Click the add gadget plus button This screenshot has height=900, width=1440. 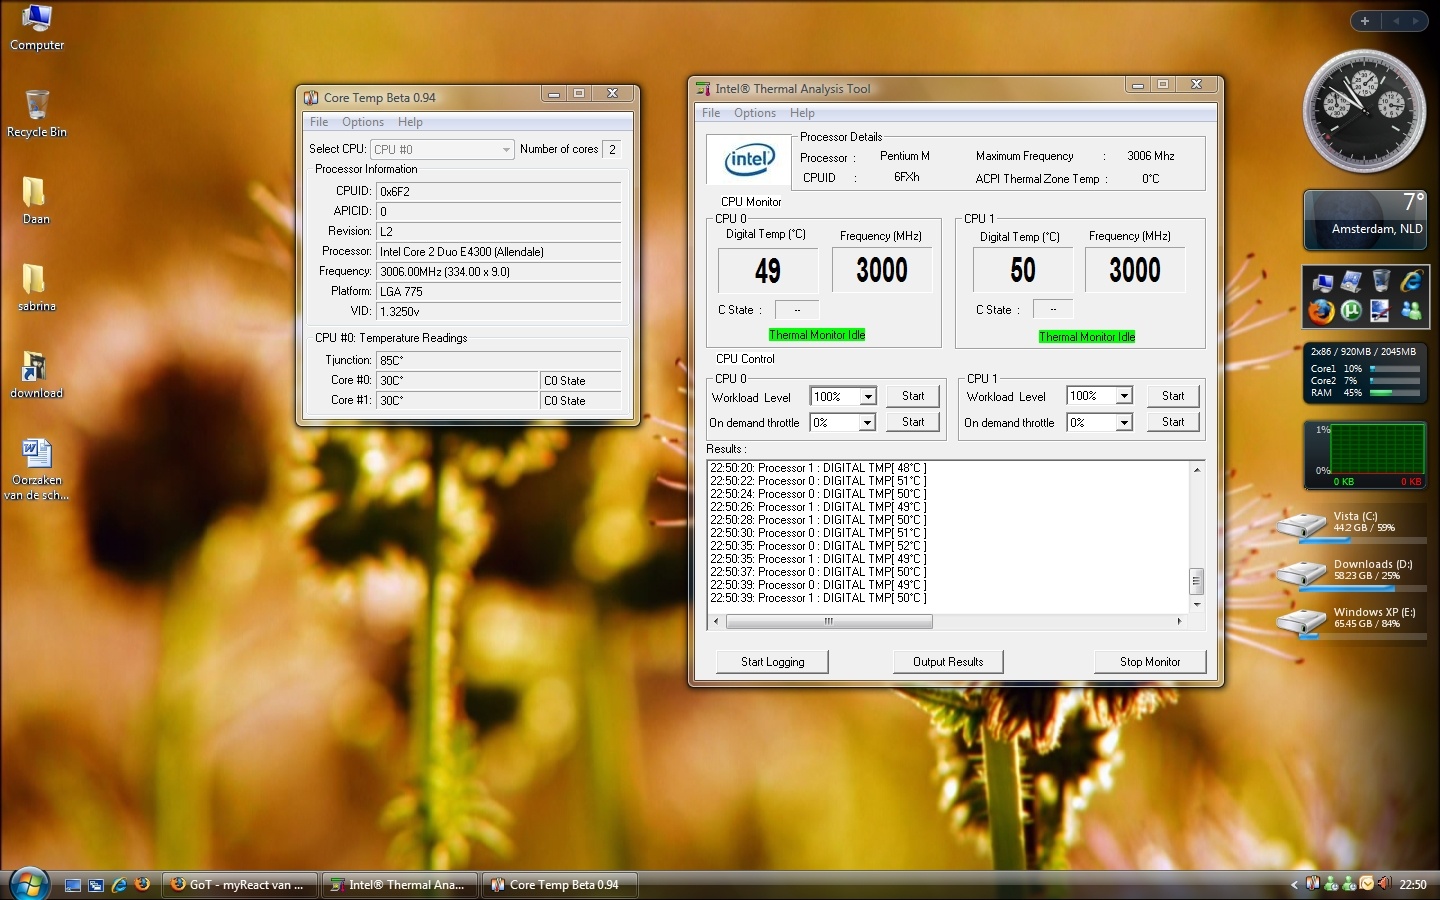(1364, 21)
